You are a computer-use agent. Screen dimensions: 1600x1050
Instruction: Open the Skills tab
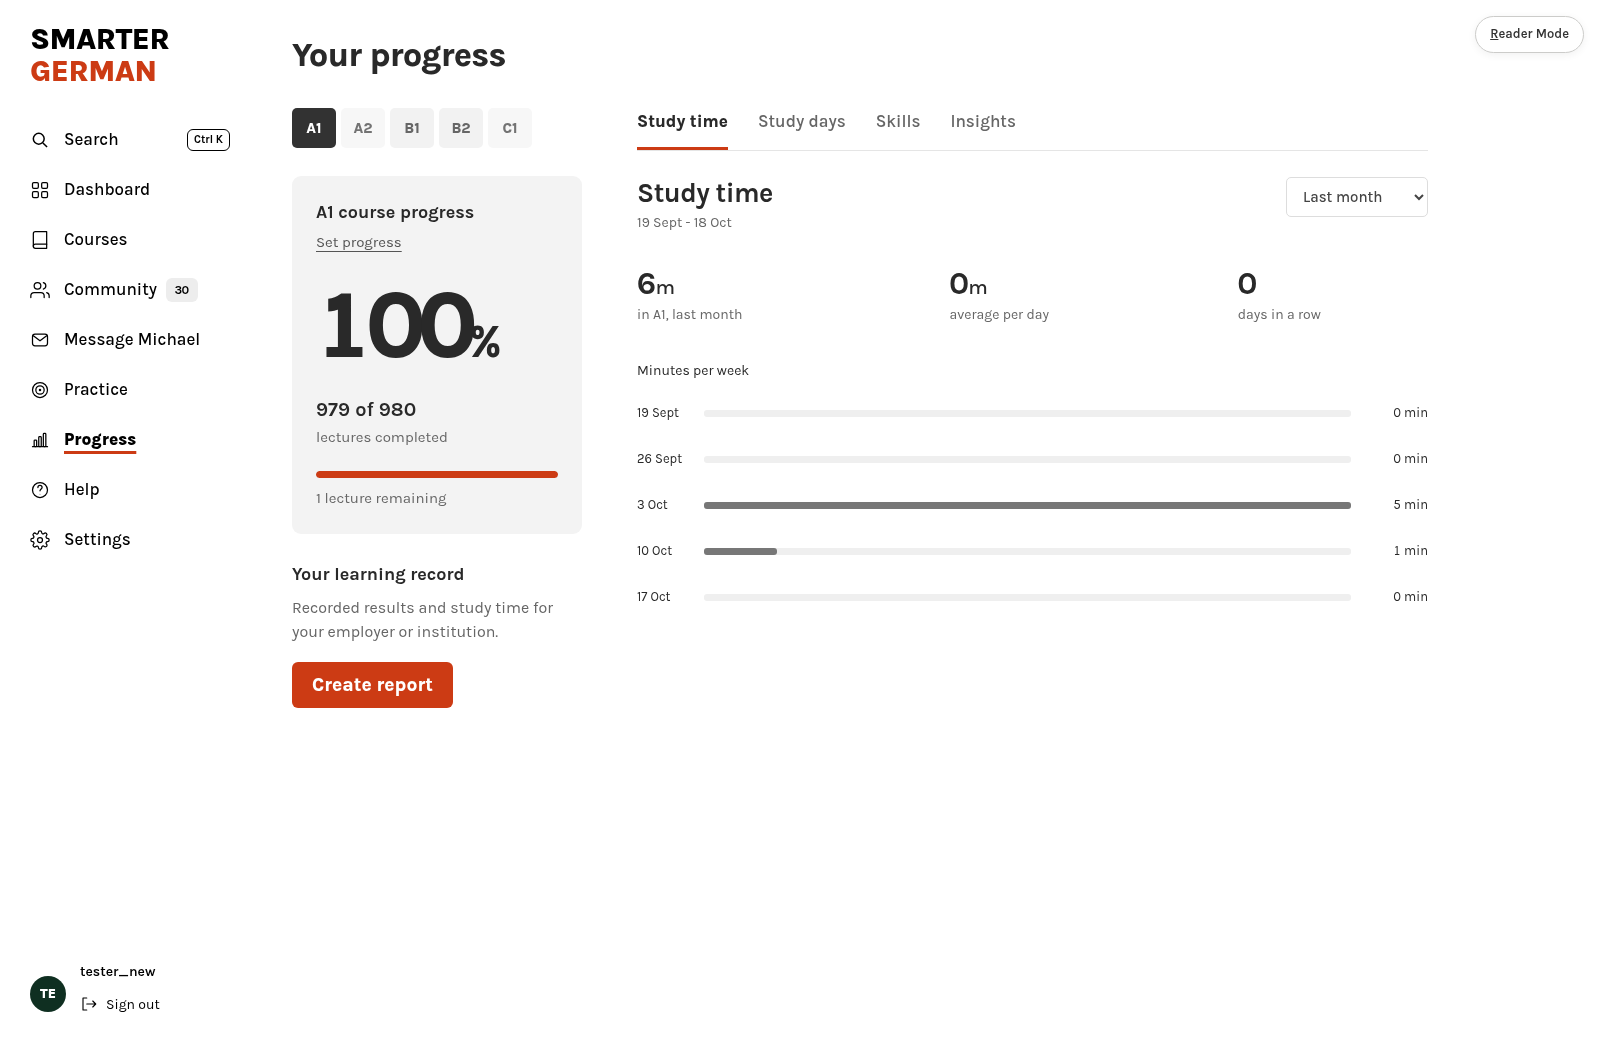(x=898, y=122)
